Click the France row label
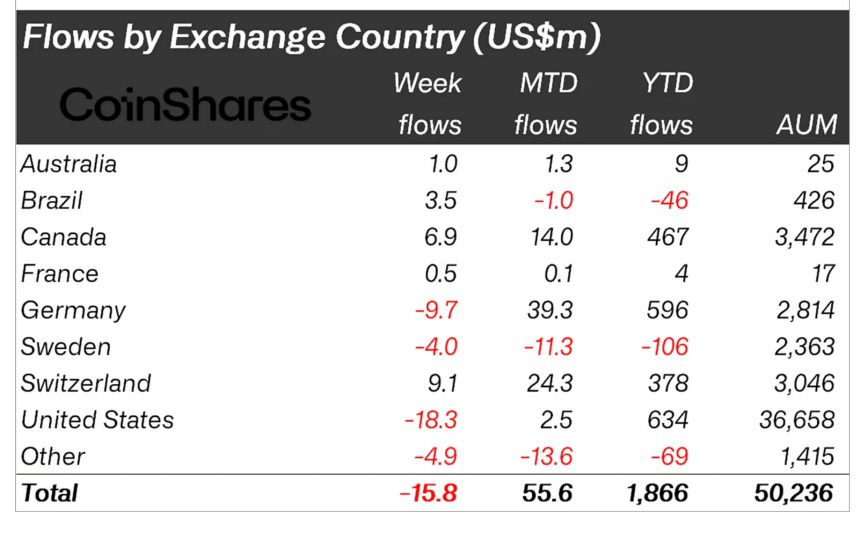The height and width of the screenshot is (539, 860). (x=60, y=274)
